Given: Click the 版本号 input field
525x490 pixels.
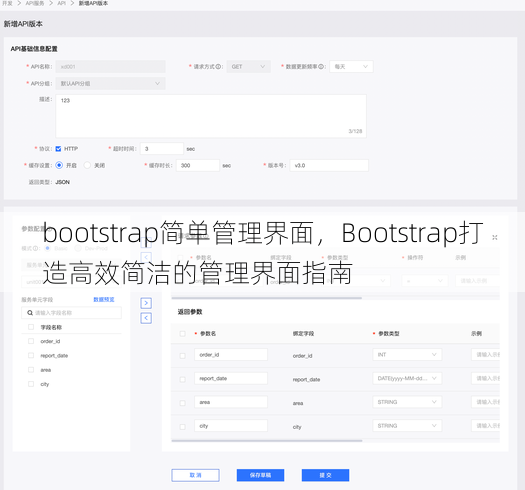Looking at the screenshot, I should (x=329, y=165).
